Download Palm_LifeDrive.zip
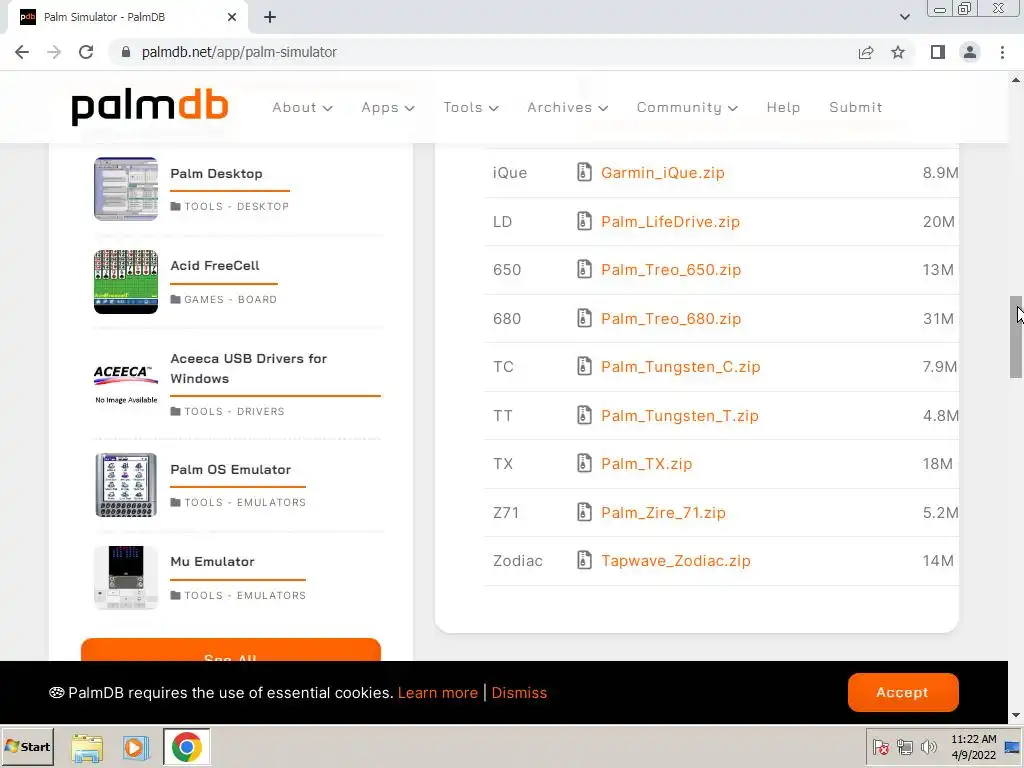Image resolution: width=1024 pixels, height=768 pixels. point(670,221)
